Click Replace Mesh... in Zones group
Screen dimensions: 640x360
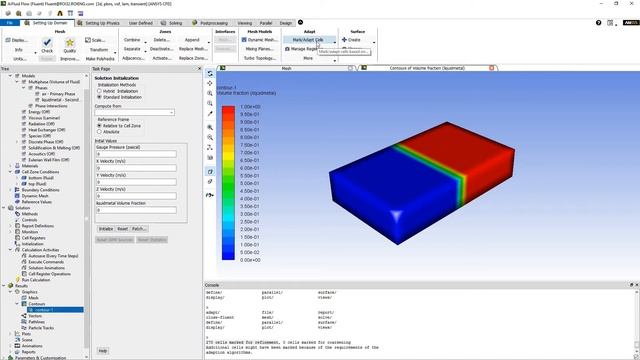[x=193, y=49]
